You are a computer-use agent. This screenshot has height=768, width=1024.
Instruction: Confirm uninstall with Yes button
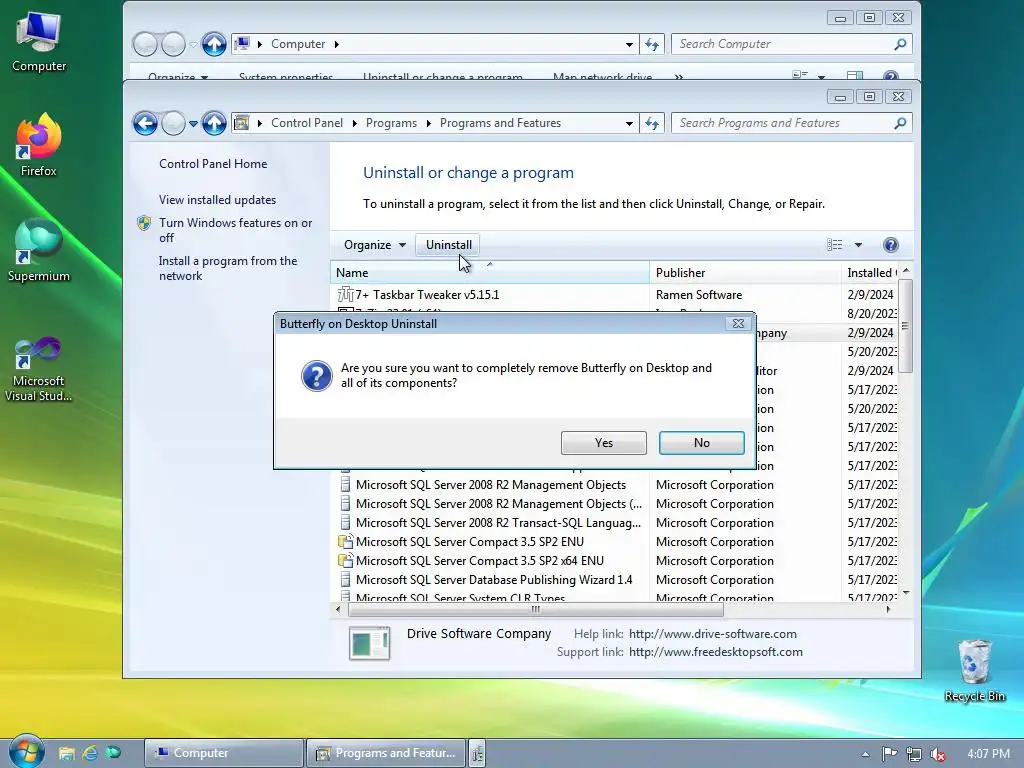603,443
